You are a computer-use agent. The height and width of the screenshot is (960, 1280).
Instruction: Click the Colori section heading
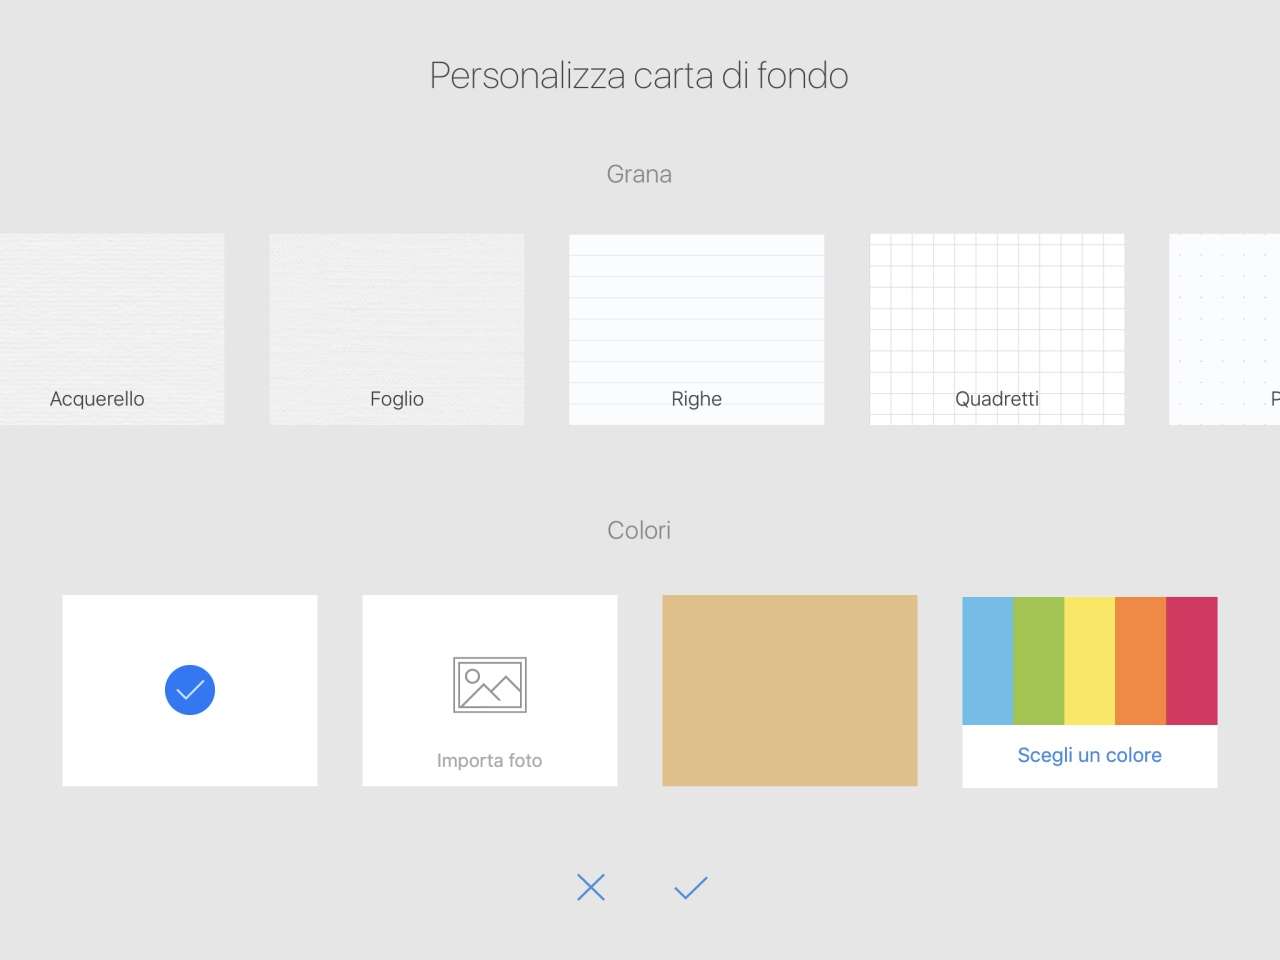point(639,530)
